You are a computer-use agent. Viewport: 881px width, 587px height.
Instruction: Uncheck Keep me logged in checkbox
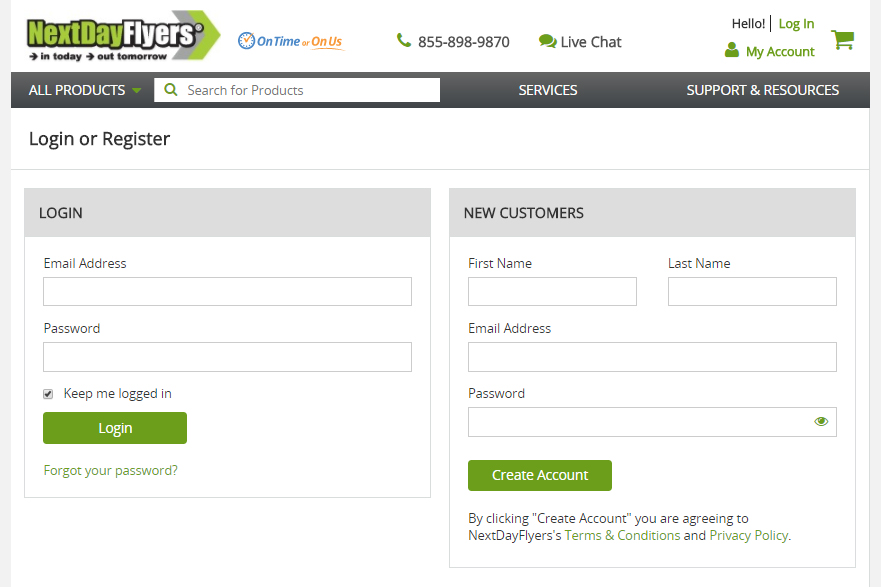pyautogui.click(x=48, y=394)
